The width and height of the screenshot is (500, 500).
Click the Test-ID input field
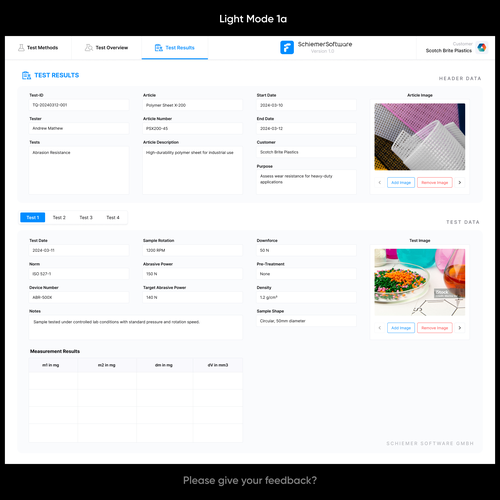pyautogui.click(x=79, y=105)
